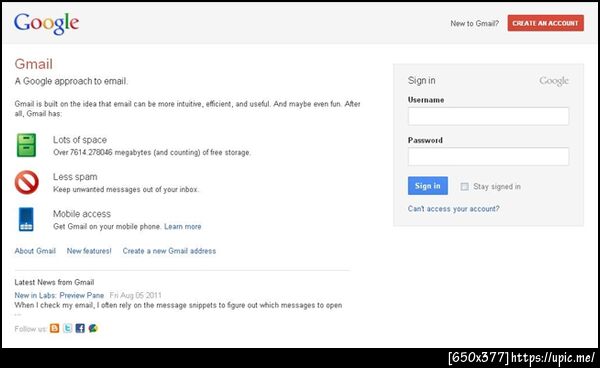600x368 pixels.
Task: Click the Fri Aug 05 2011 date
Action: 135,295
